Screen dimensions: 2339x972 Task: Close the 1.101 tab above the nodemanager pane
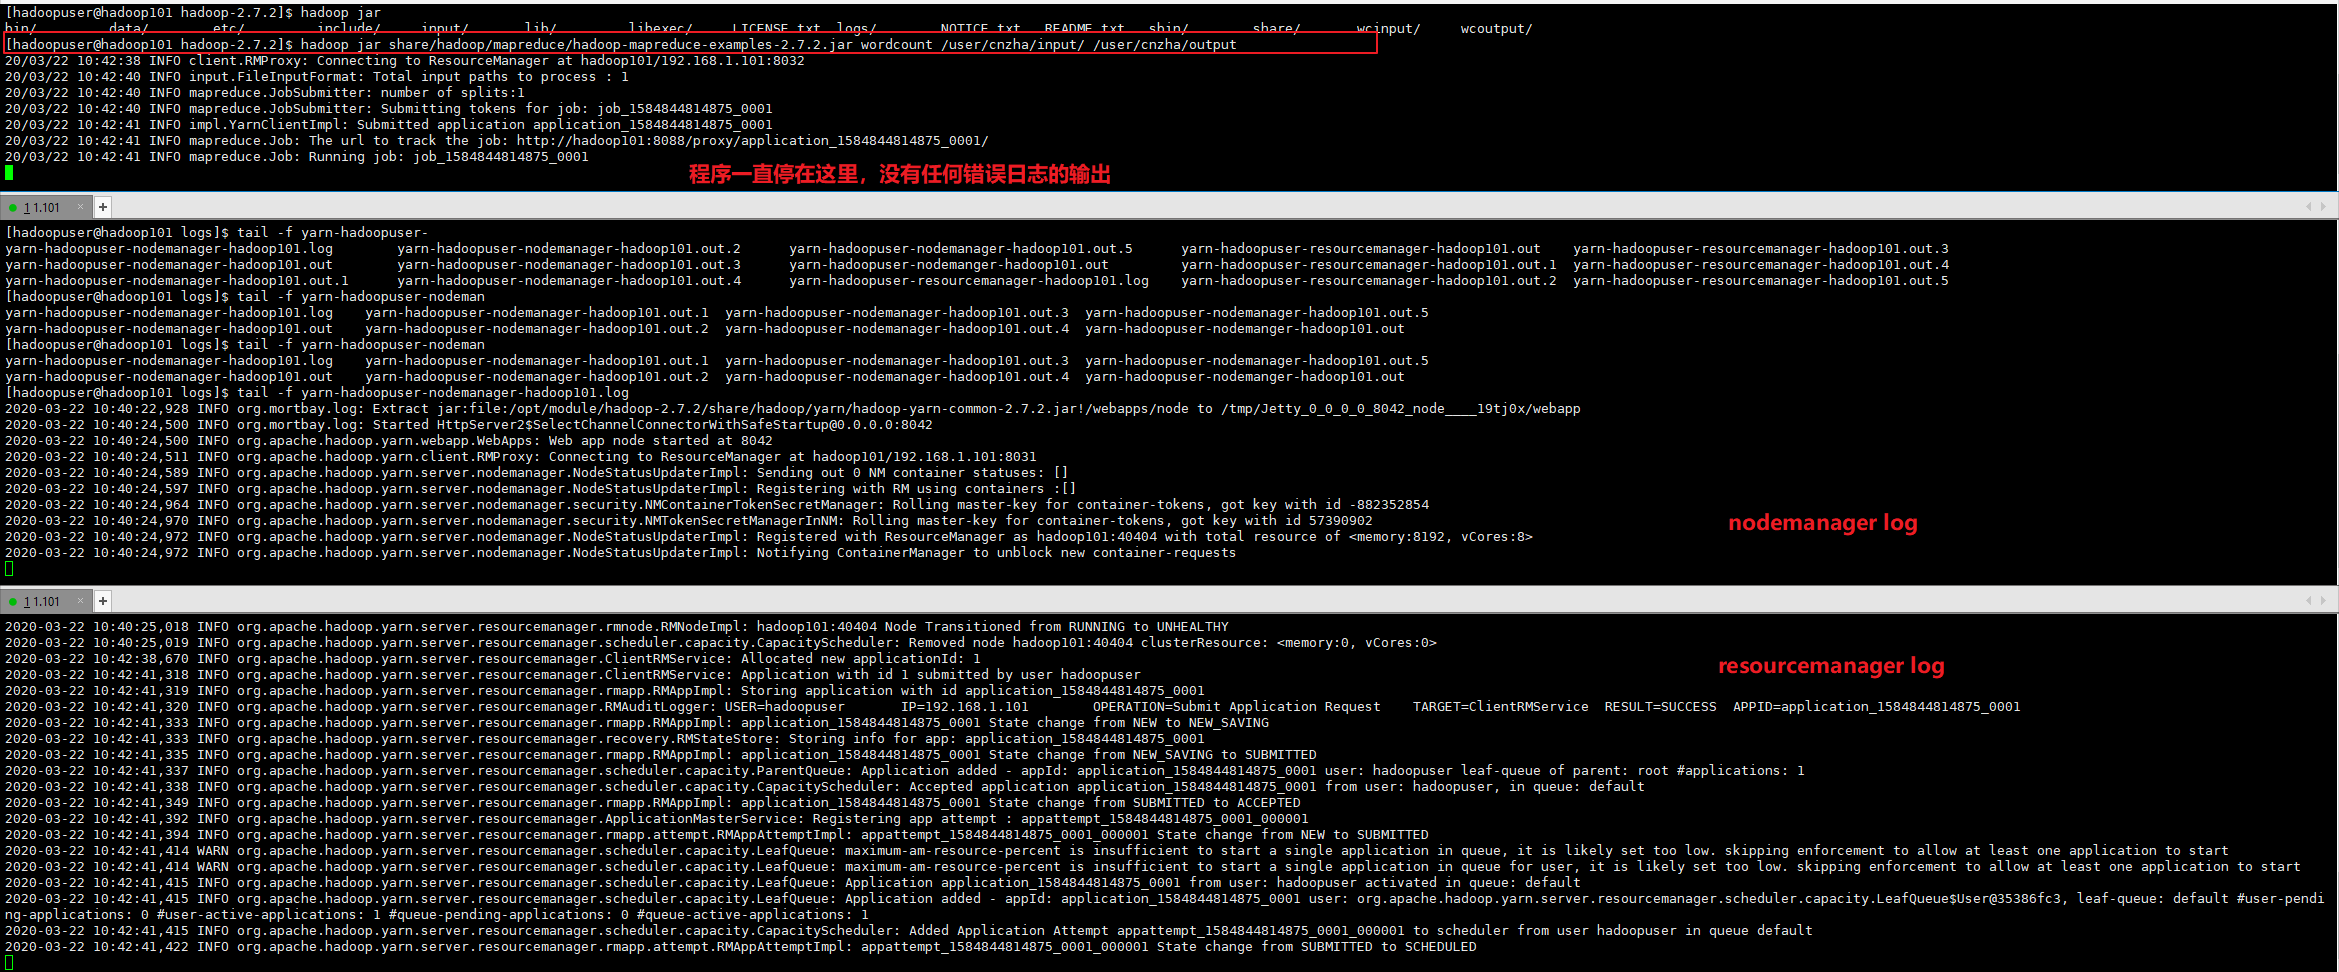81,207
